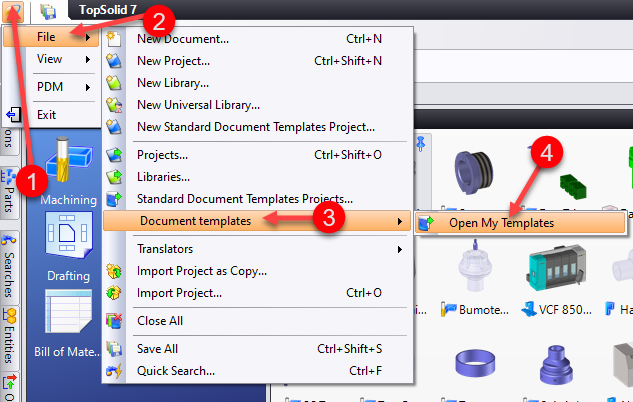Open the Libraries... entry
The height and width of the screenshot is (402, 633).
pyautogui.click(x=163, y=177)
